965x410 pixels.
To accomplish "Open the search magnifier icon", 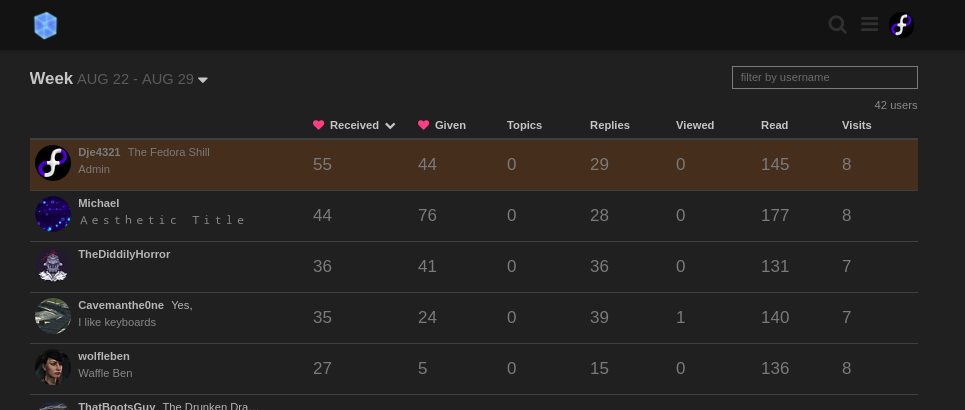I will pyautogui.click(x=837, y=25).
